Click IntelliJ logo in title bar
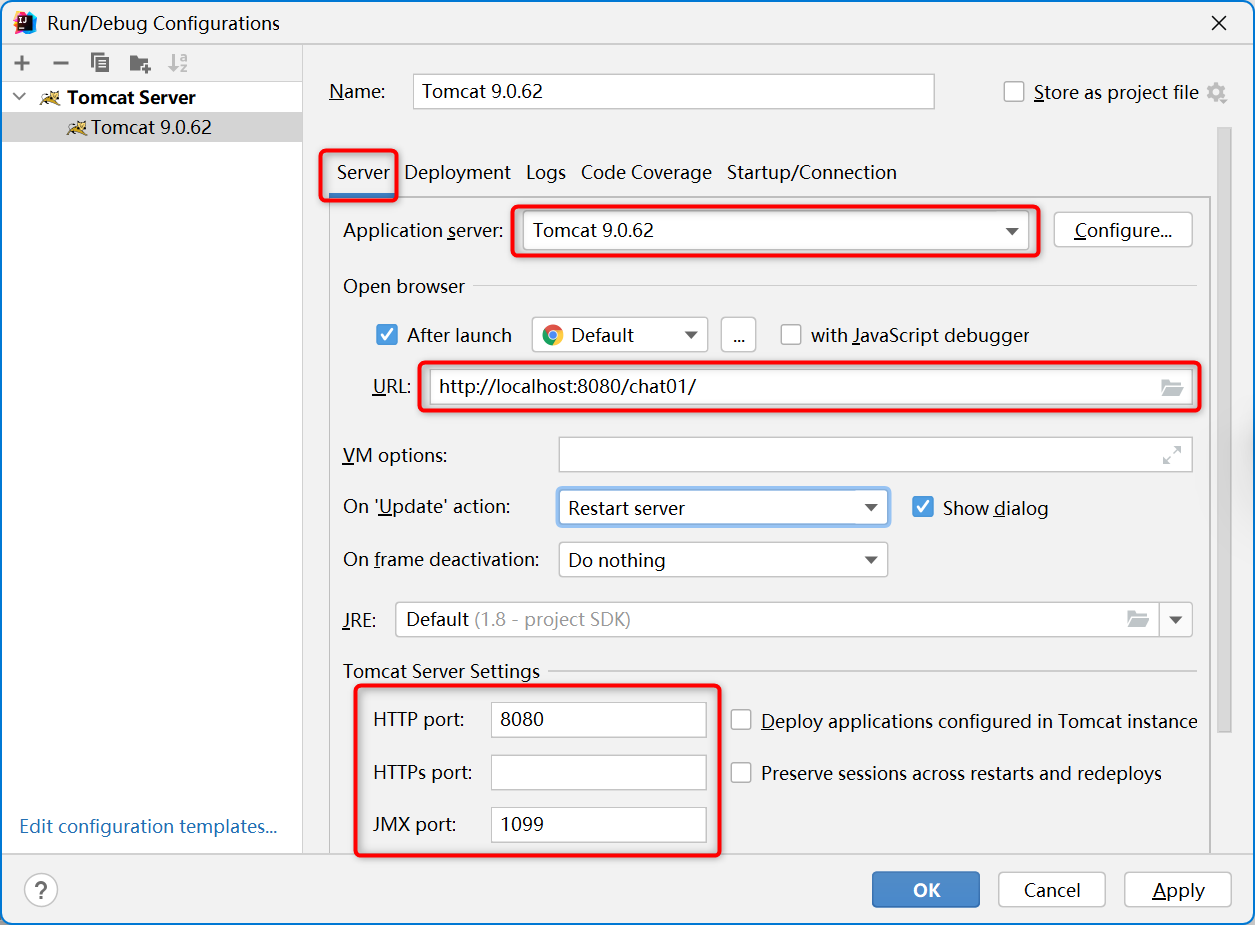This screenshot has height=925, width=1255. coord(26,22)
